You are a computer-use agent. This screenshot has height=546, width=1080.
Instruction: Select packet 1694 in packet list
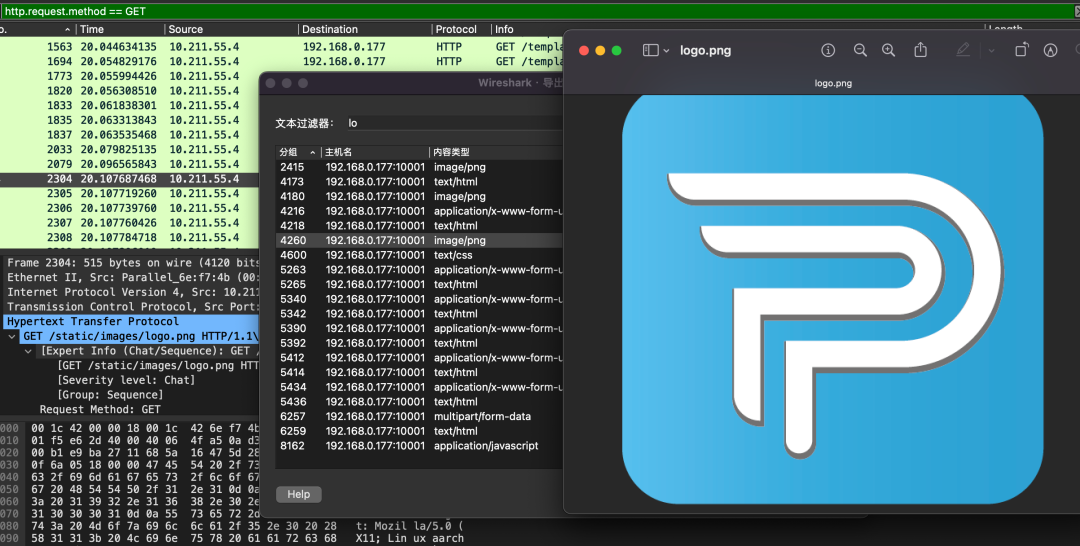click(x=282, y=61)
